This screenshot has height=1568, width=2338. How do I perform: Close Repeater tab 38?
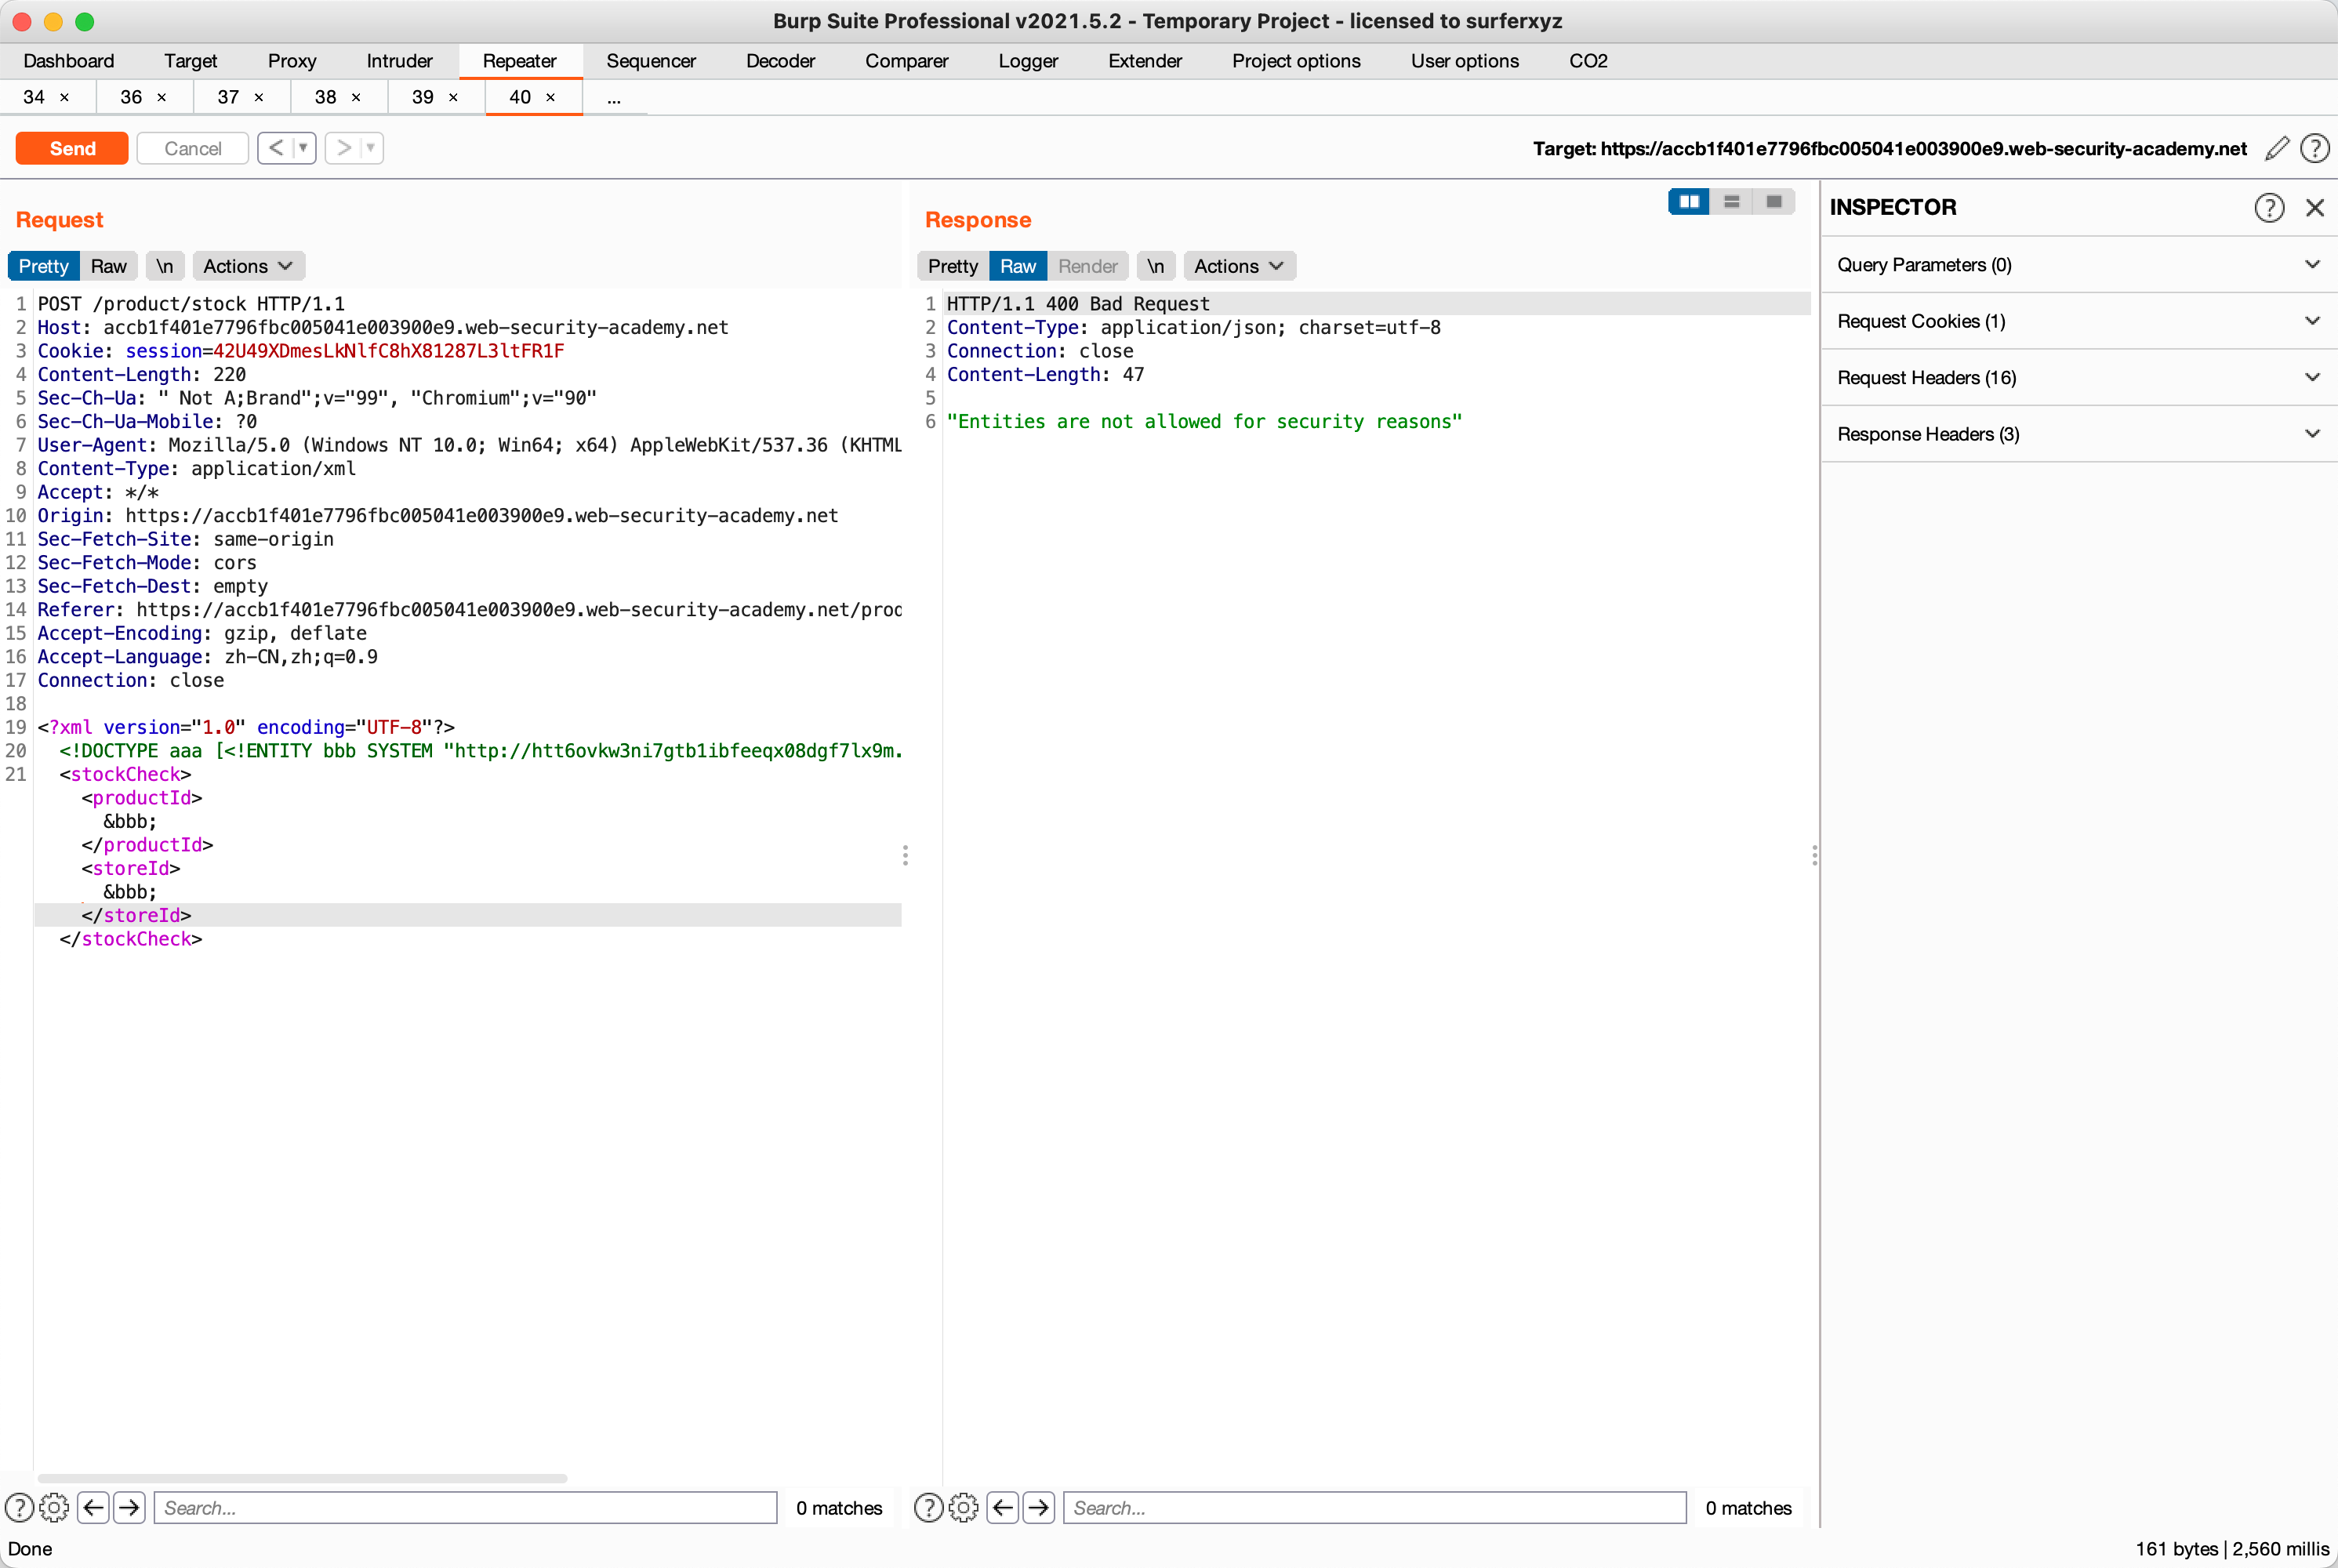point(356,97)
